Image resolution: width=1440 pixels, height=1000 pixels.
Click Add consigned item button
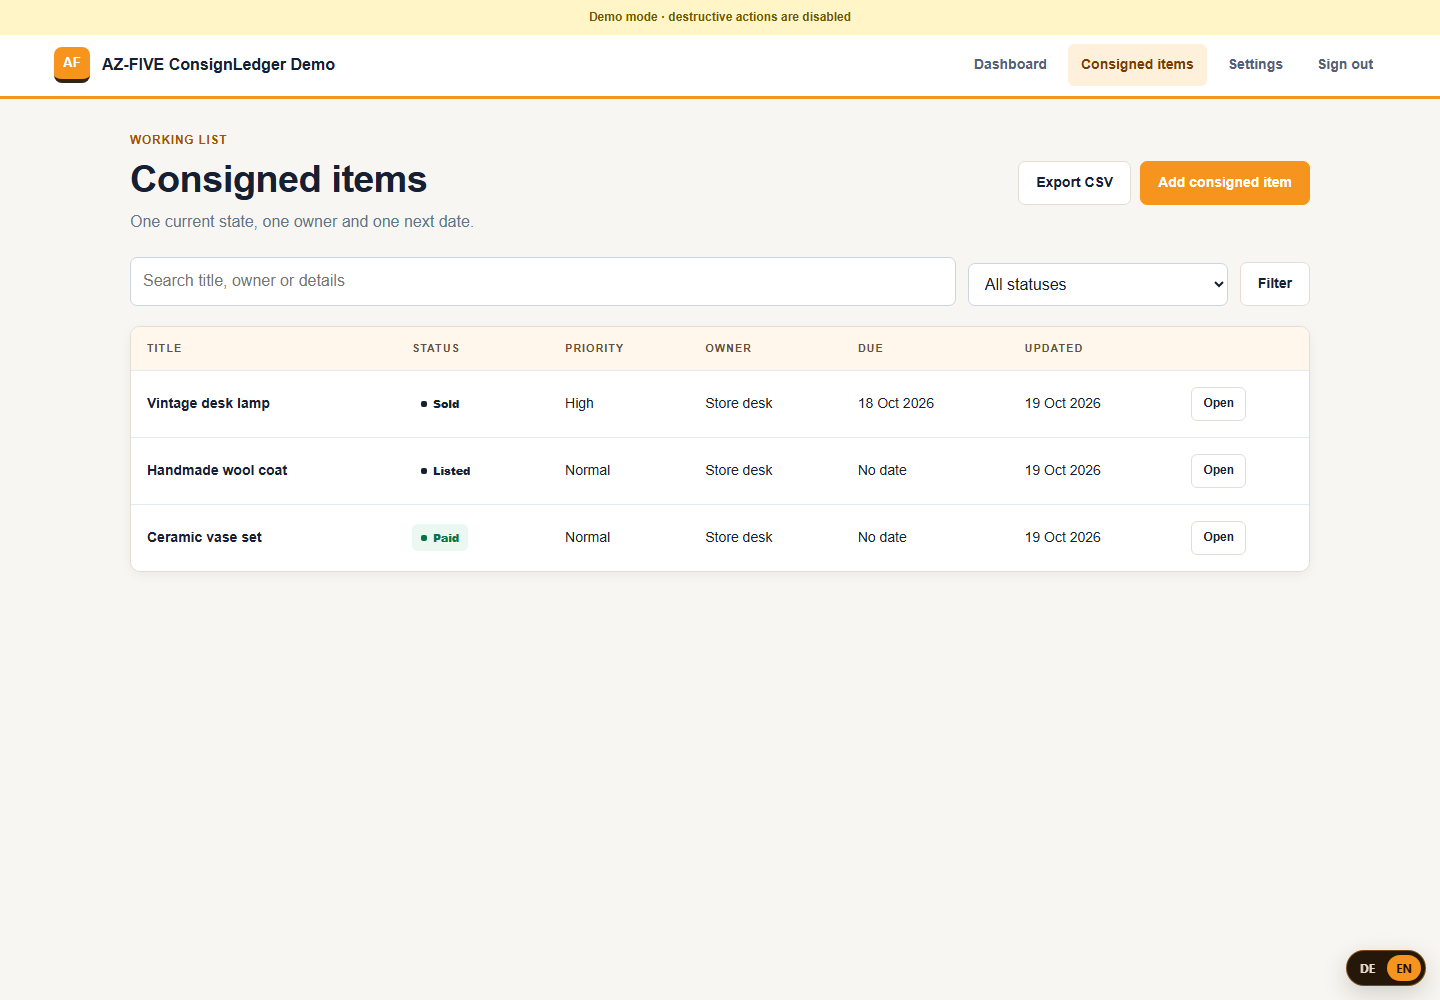(x=1224, y=183)
